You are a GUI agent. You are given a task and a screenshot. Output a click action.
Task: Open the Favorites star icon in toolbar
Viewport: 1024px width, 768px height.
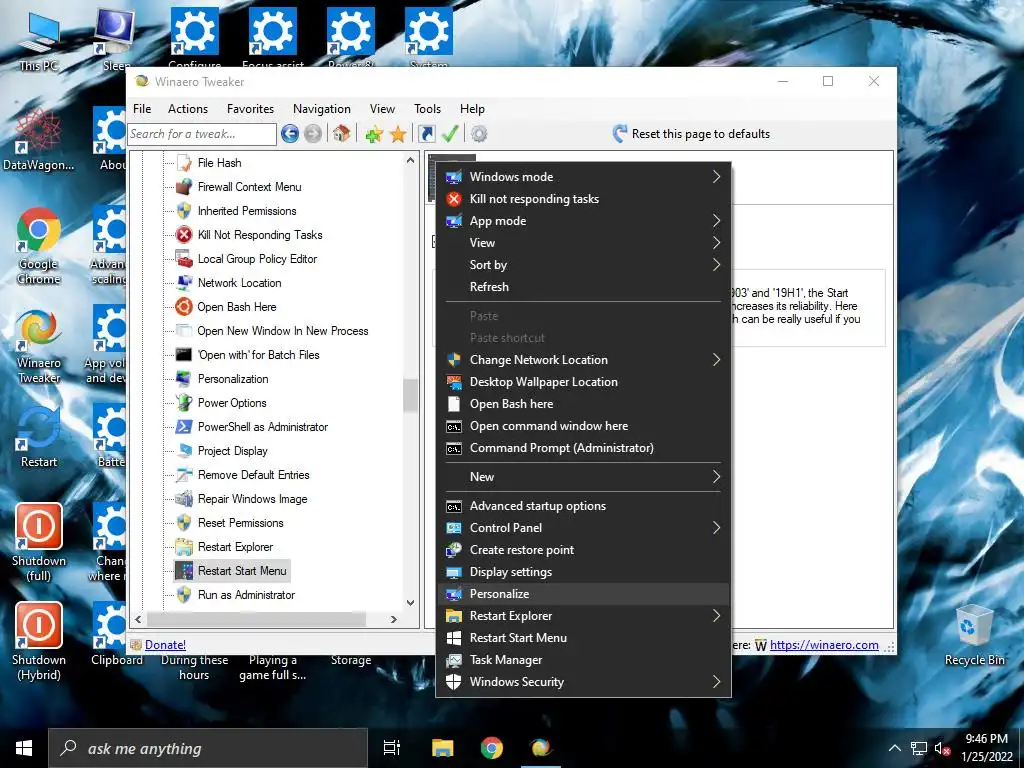[x=398, y=135]
